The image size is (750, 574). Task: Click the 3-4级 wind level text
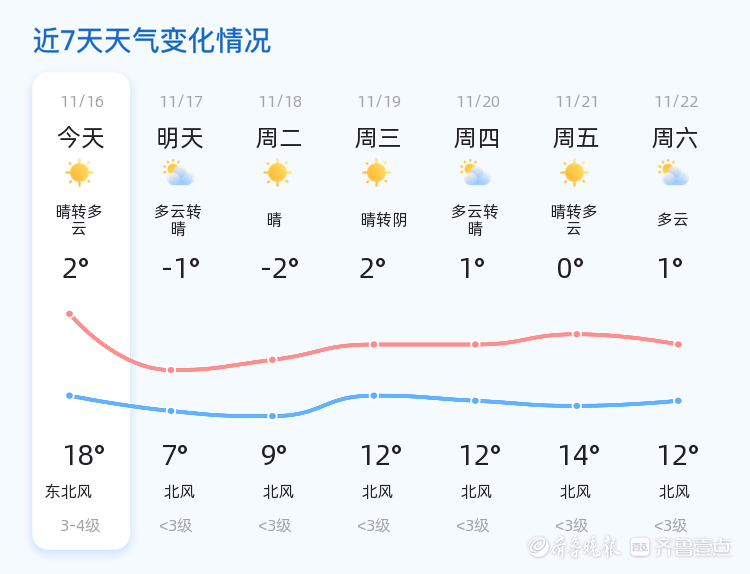[x=80, y=525]
